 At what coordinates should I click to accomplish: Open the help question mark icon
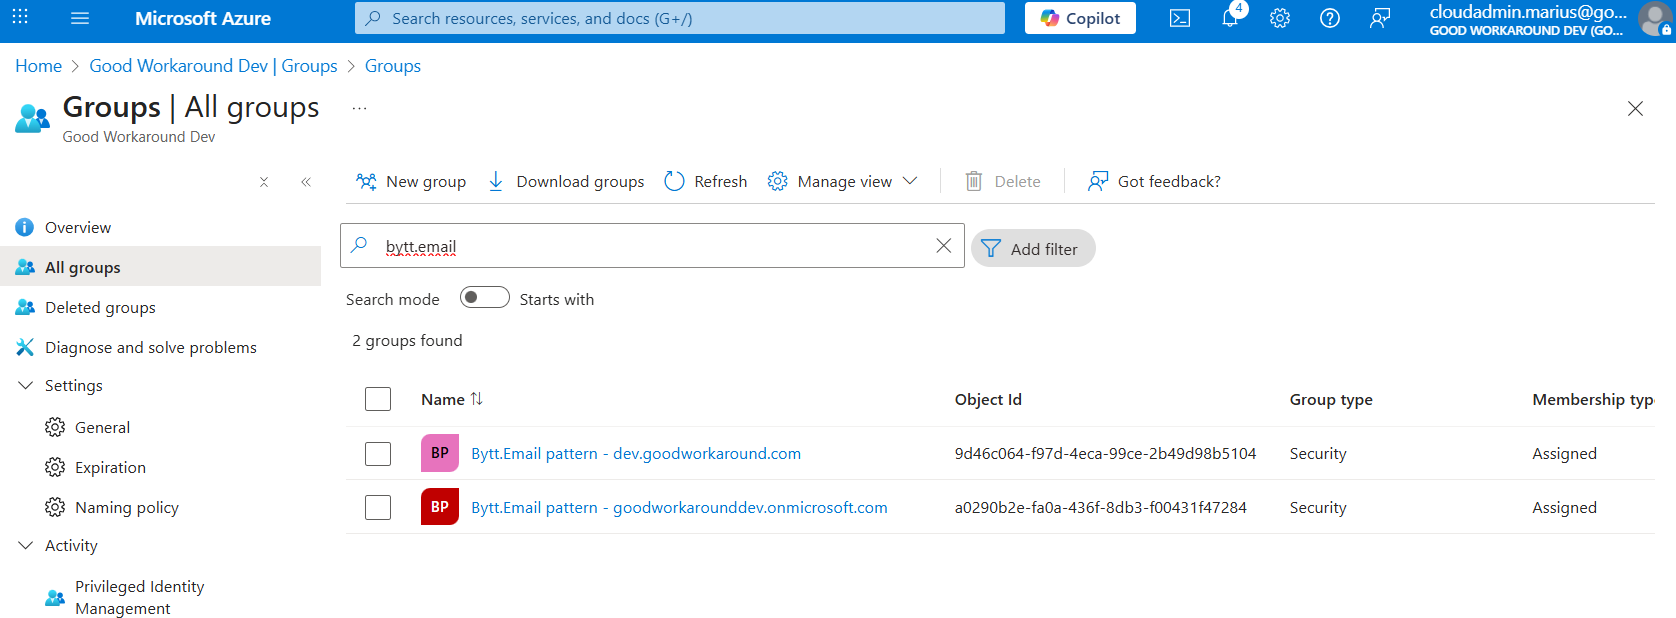[1330, 18]
